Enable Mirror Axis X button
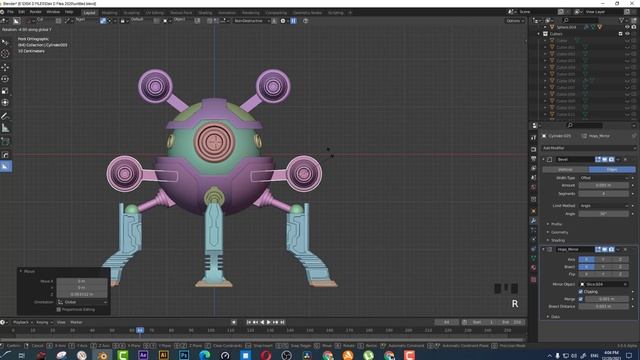The width and height of the screenshot is (640, 360). tap(587, 259)
